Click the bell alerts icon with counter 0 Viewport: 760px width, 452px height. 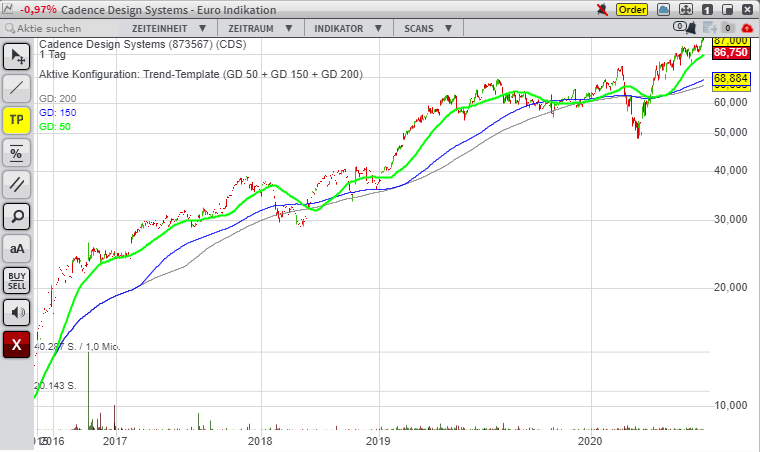[684, 27]
